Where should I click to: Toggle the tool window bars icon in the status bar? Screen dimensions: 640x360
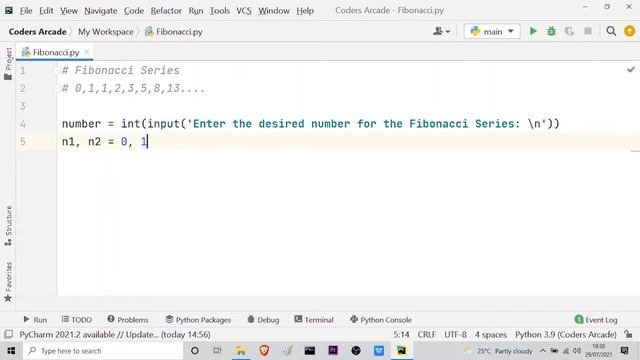point(8,334)
